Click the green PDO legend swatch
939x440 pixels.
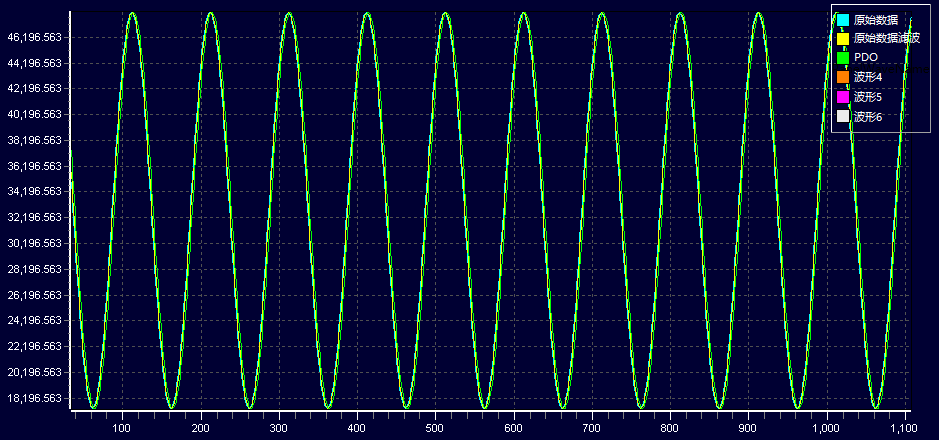843,58
